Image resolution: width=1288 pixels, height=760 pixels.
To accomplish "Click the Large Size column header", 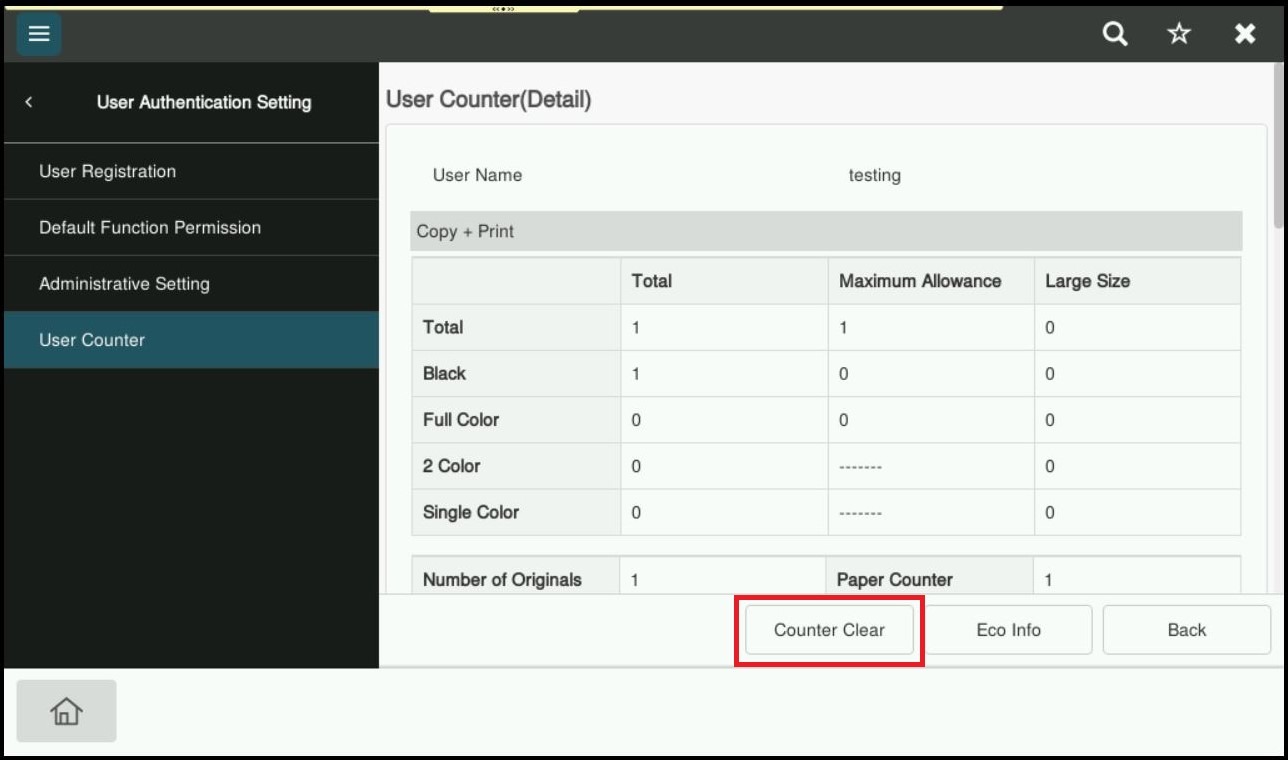I will coord(1087,281).
